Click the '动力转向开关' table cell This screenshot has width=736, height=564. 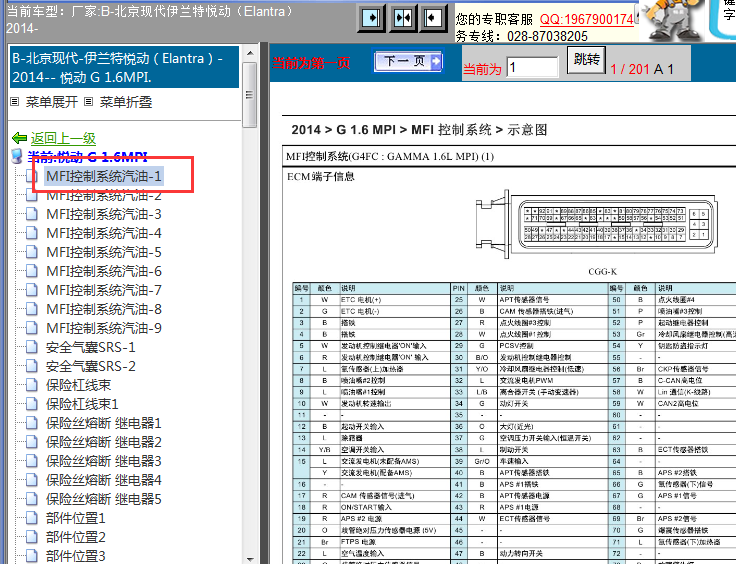(552, 553)
